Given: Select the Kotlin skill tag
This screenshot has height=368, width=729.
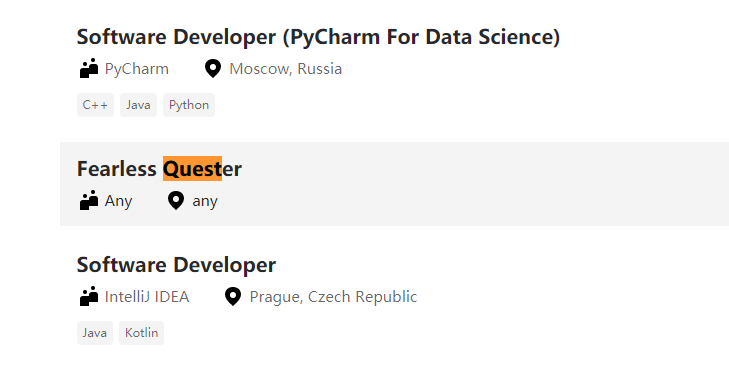Looking at the screenshot, I should [141, 333].
